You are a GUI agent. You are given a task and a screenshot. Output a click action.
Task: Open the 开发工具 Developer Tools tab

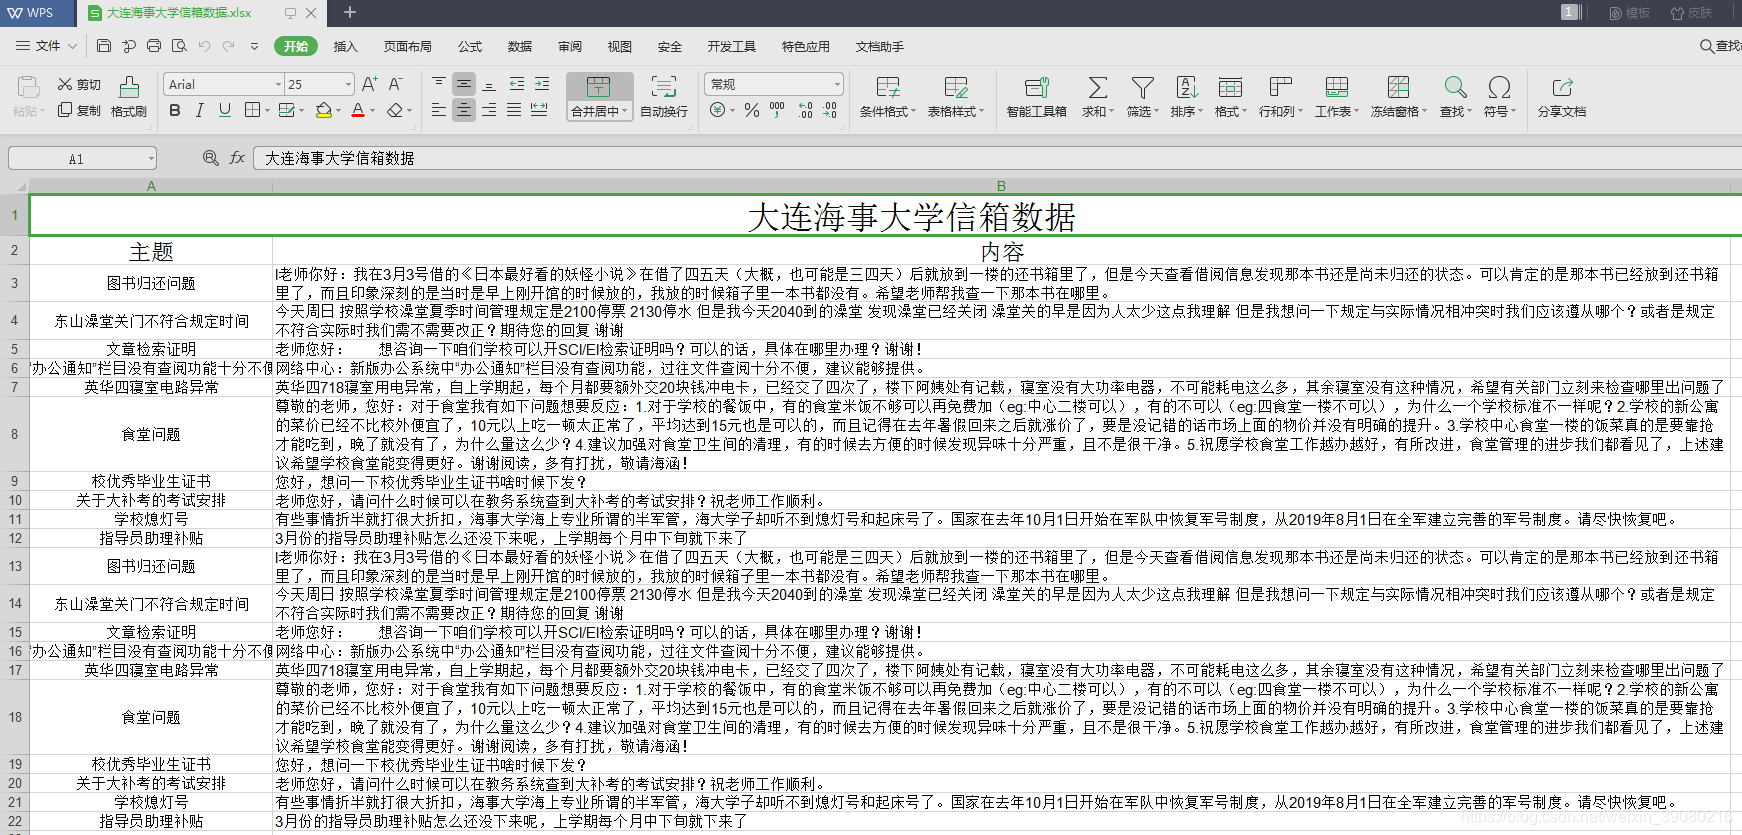[x=732, y=46]
